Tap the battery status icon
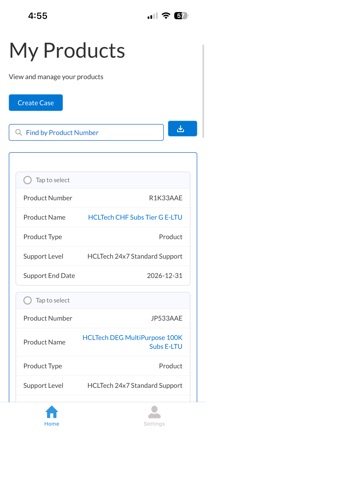The width and height of the screenshot is (360, 480). tap(181, 16)
